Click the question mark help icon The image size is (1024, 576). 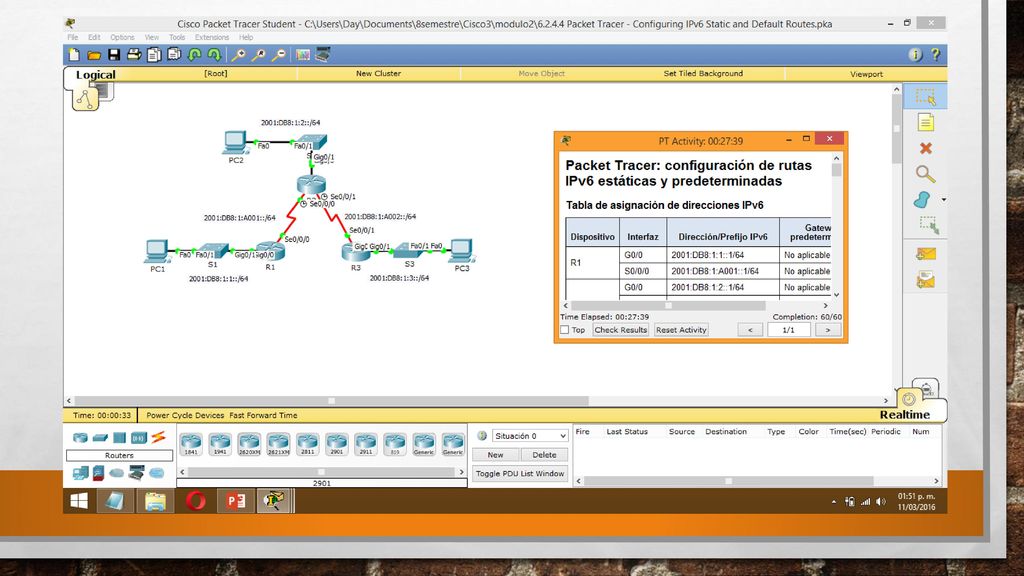pos(936,55)
